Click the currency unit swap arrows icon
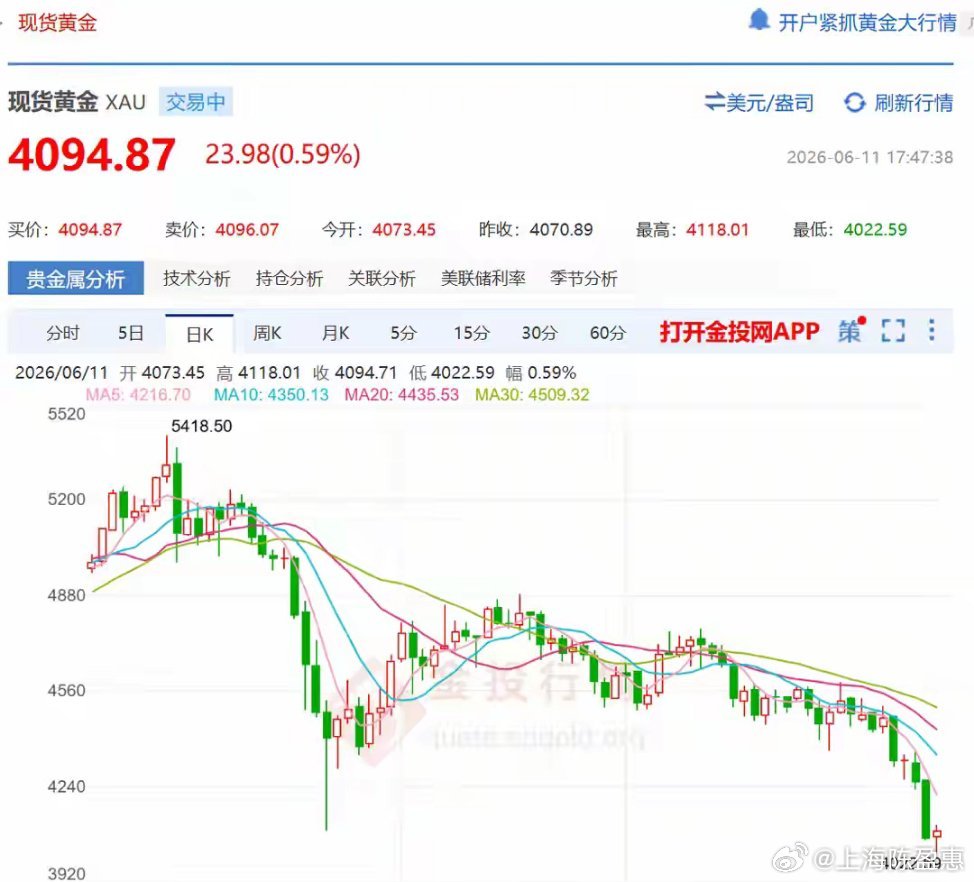This screenshot has width=974, height=882. 714,102
